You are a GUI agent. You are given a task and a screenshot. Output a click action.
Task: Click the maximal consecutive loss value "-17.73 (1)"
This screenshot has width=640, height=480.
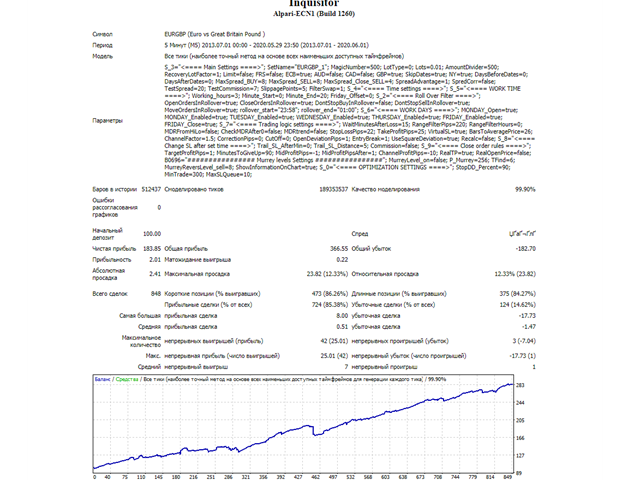522,356
